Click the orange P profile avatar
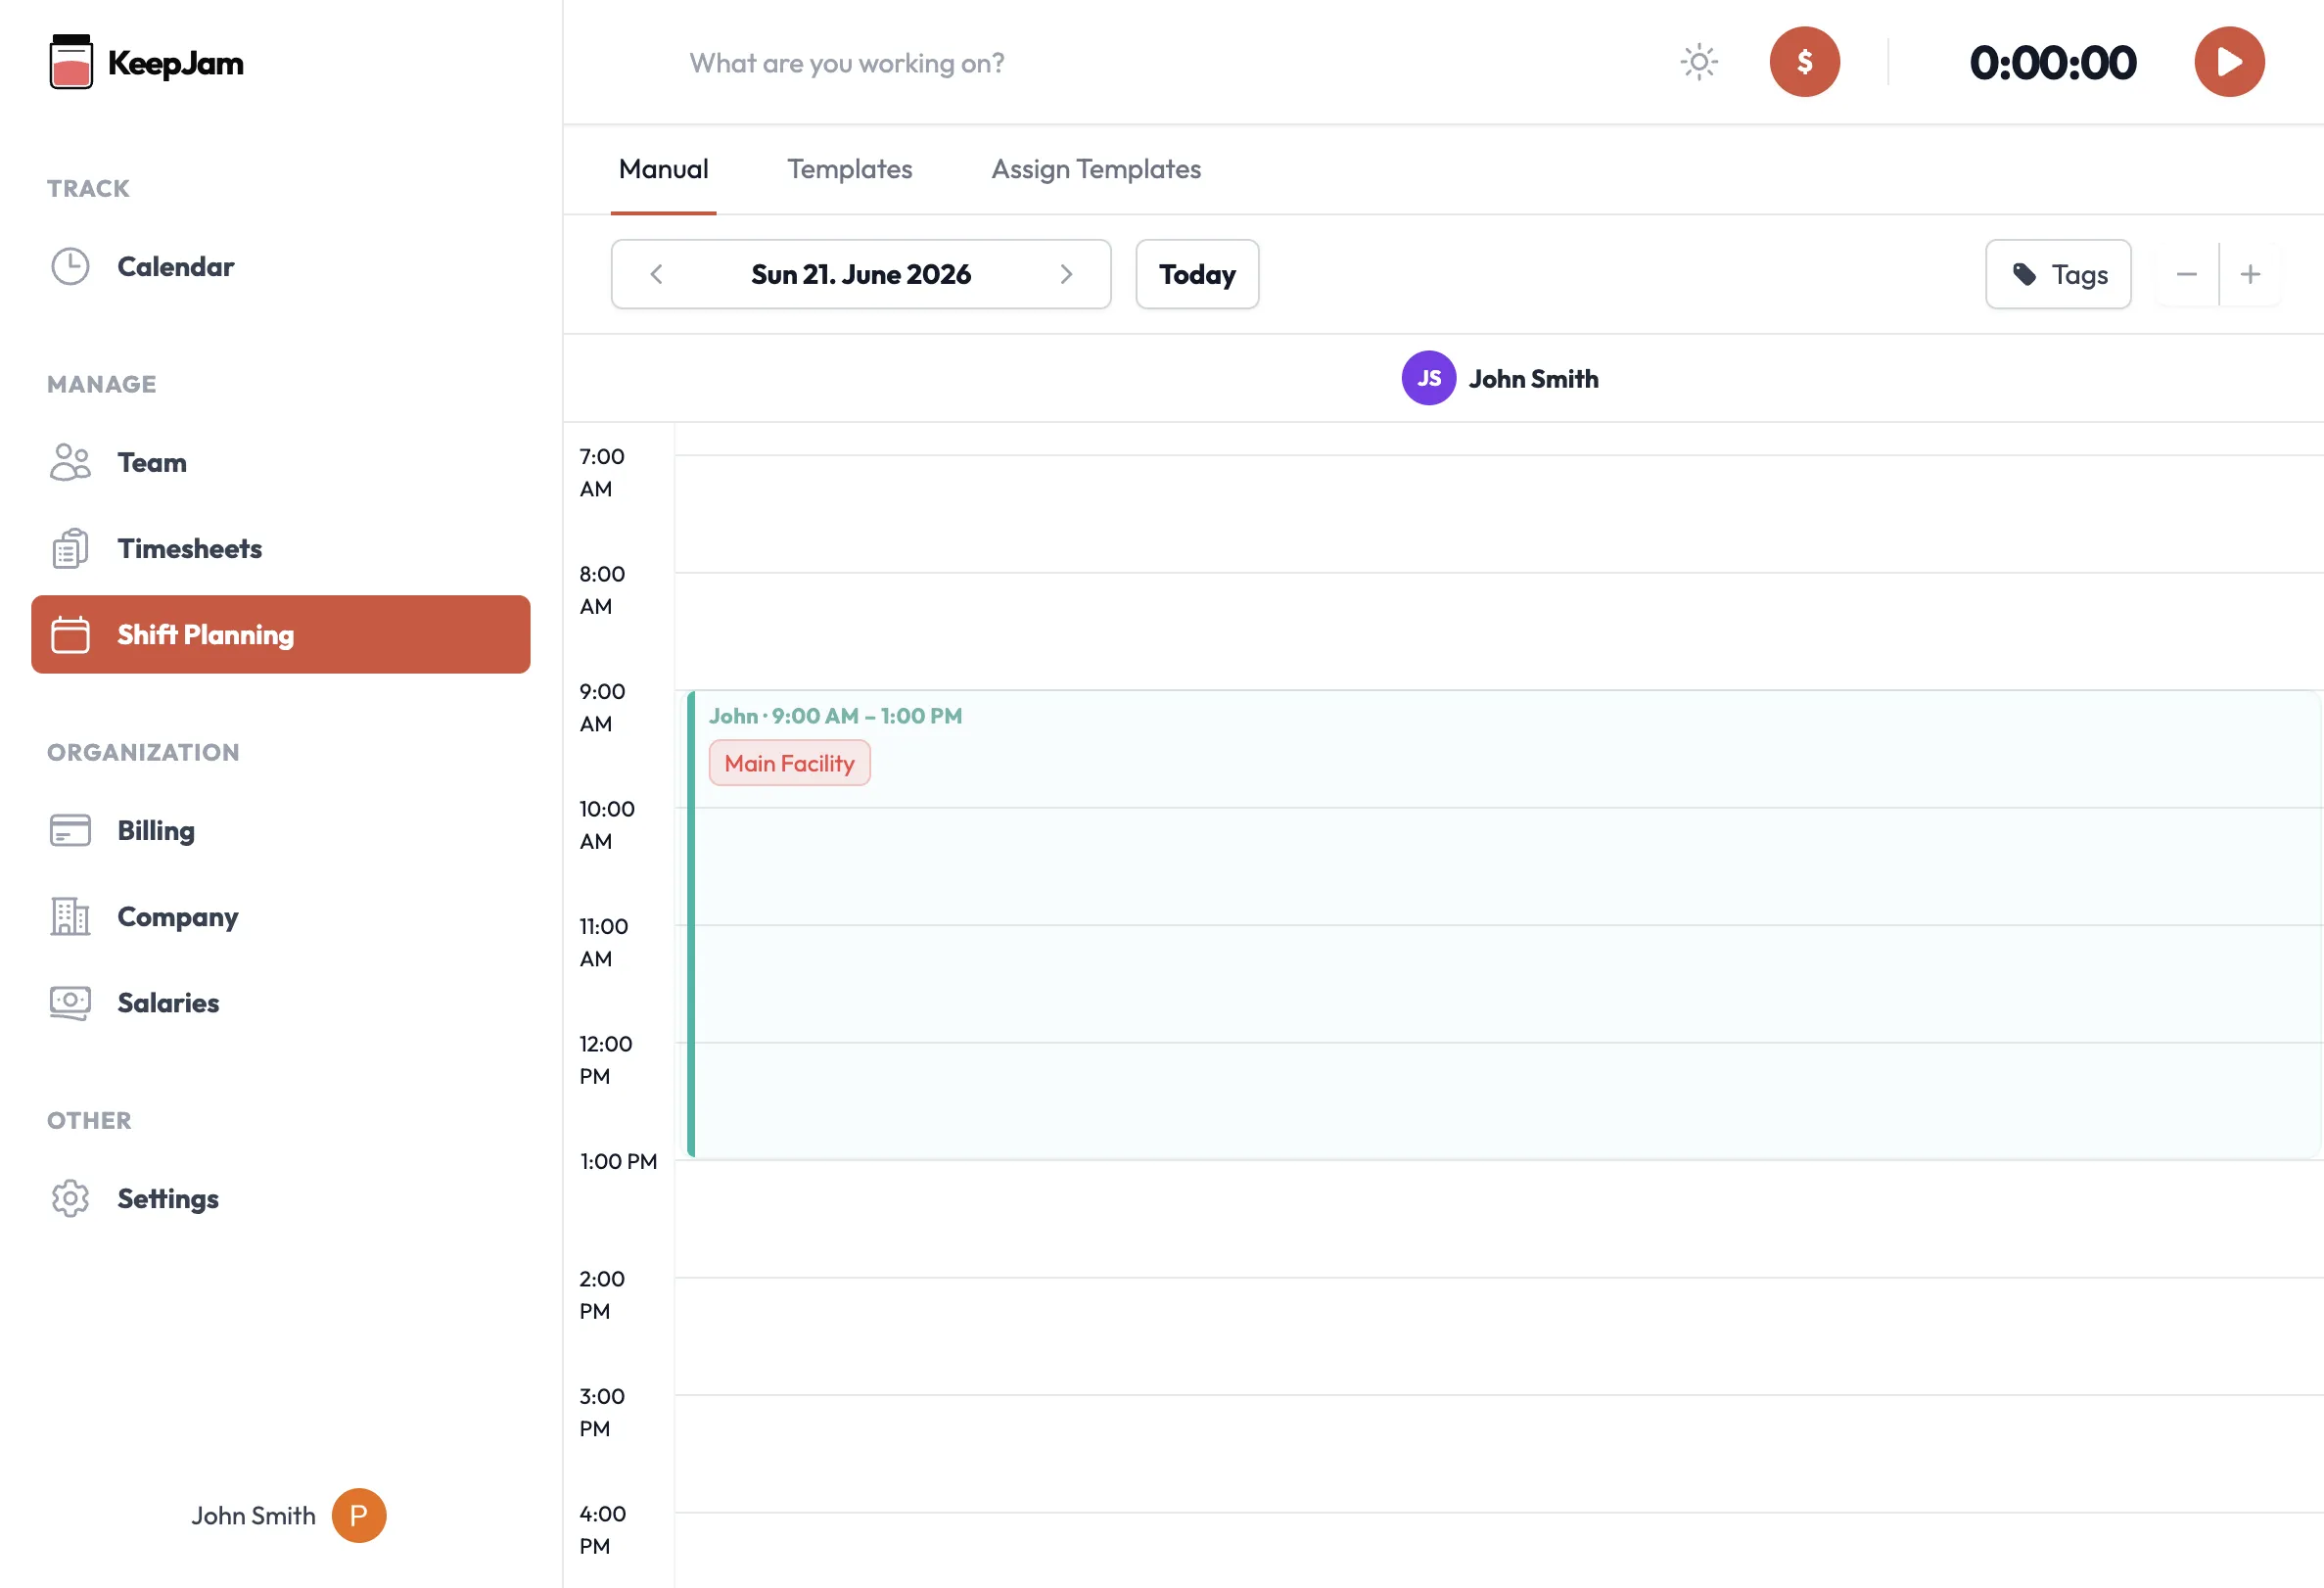 click(x=359, y=1516)
